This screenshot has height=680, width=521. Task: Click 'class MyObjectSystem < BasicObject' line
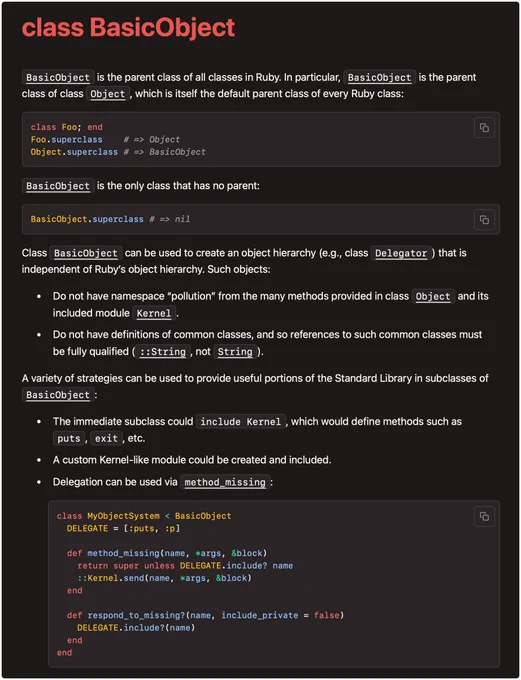coord(144,516)
